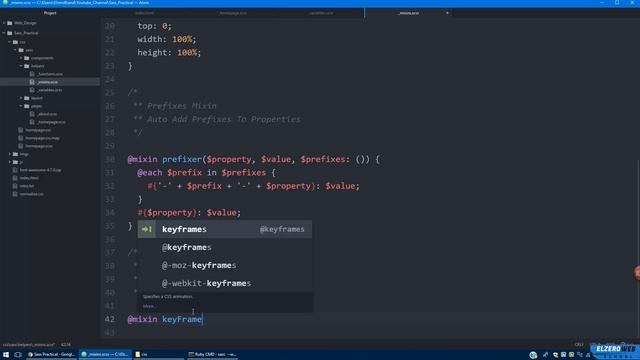Switch to the _variables.scss editor tab

pos(320,13)
